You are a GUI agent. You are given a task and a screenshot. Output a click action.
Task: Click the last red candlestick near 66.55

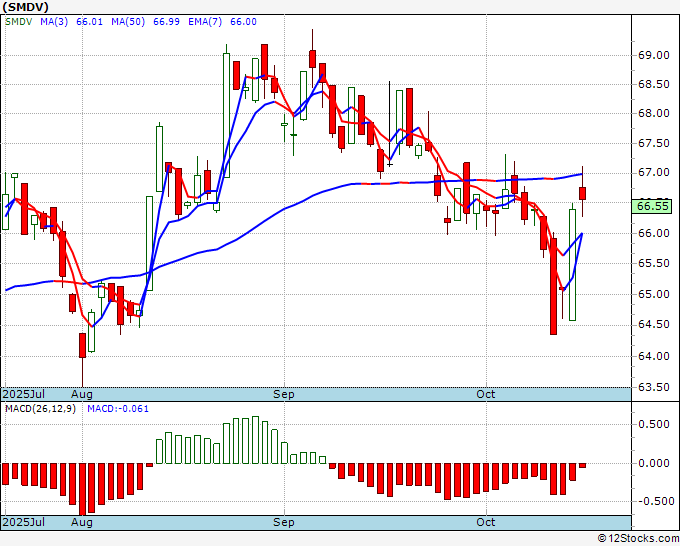click(x=582, y=193)
